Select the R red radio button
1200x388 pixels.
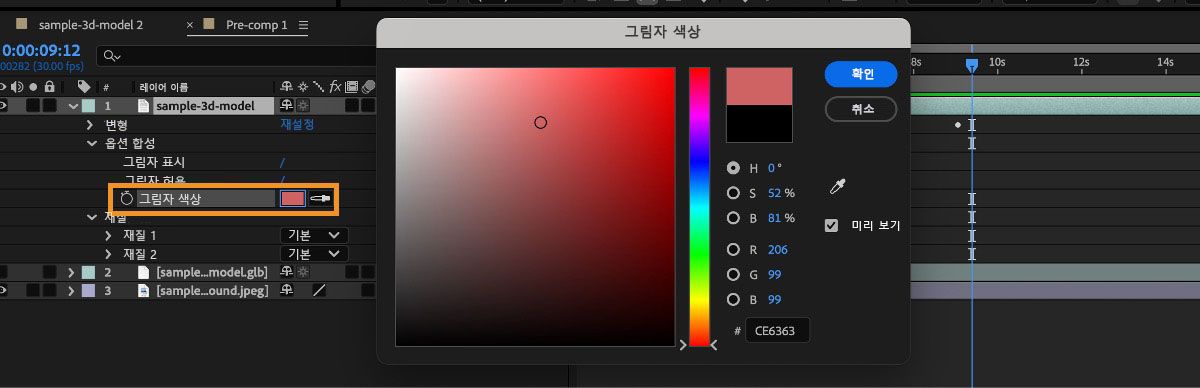[x=733, y=249]
